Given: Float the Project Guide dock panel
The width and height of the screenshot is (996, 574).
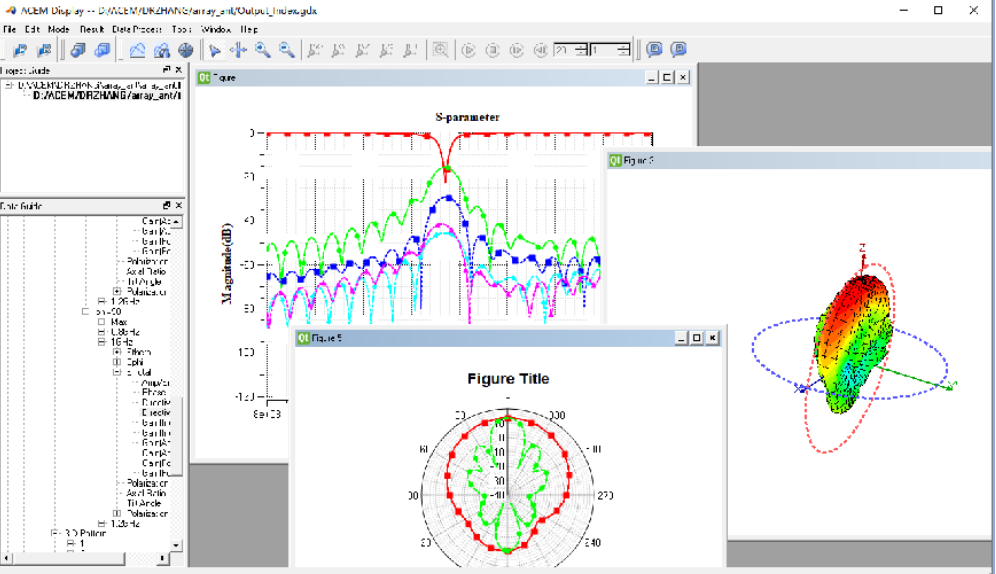Looking at the screenshot, I should [x=167, y=70].
